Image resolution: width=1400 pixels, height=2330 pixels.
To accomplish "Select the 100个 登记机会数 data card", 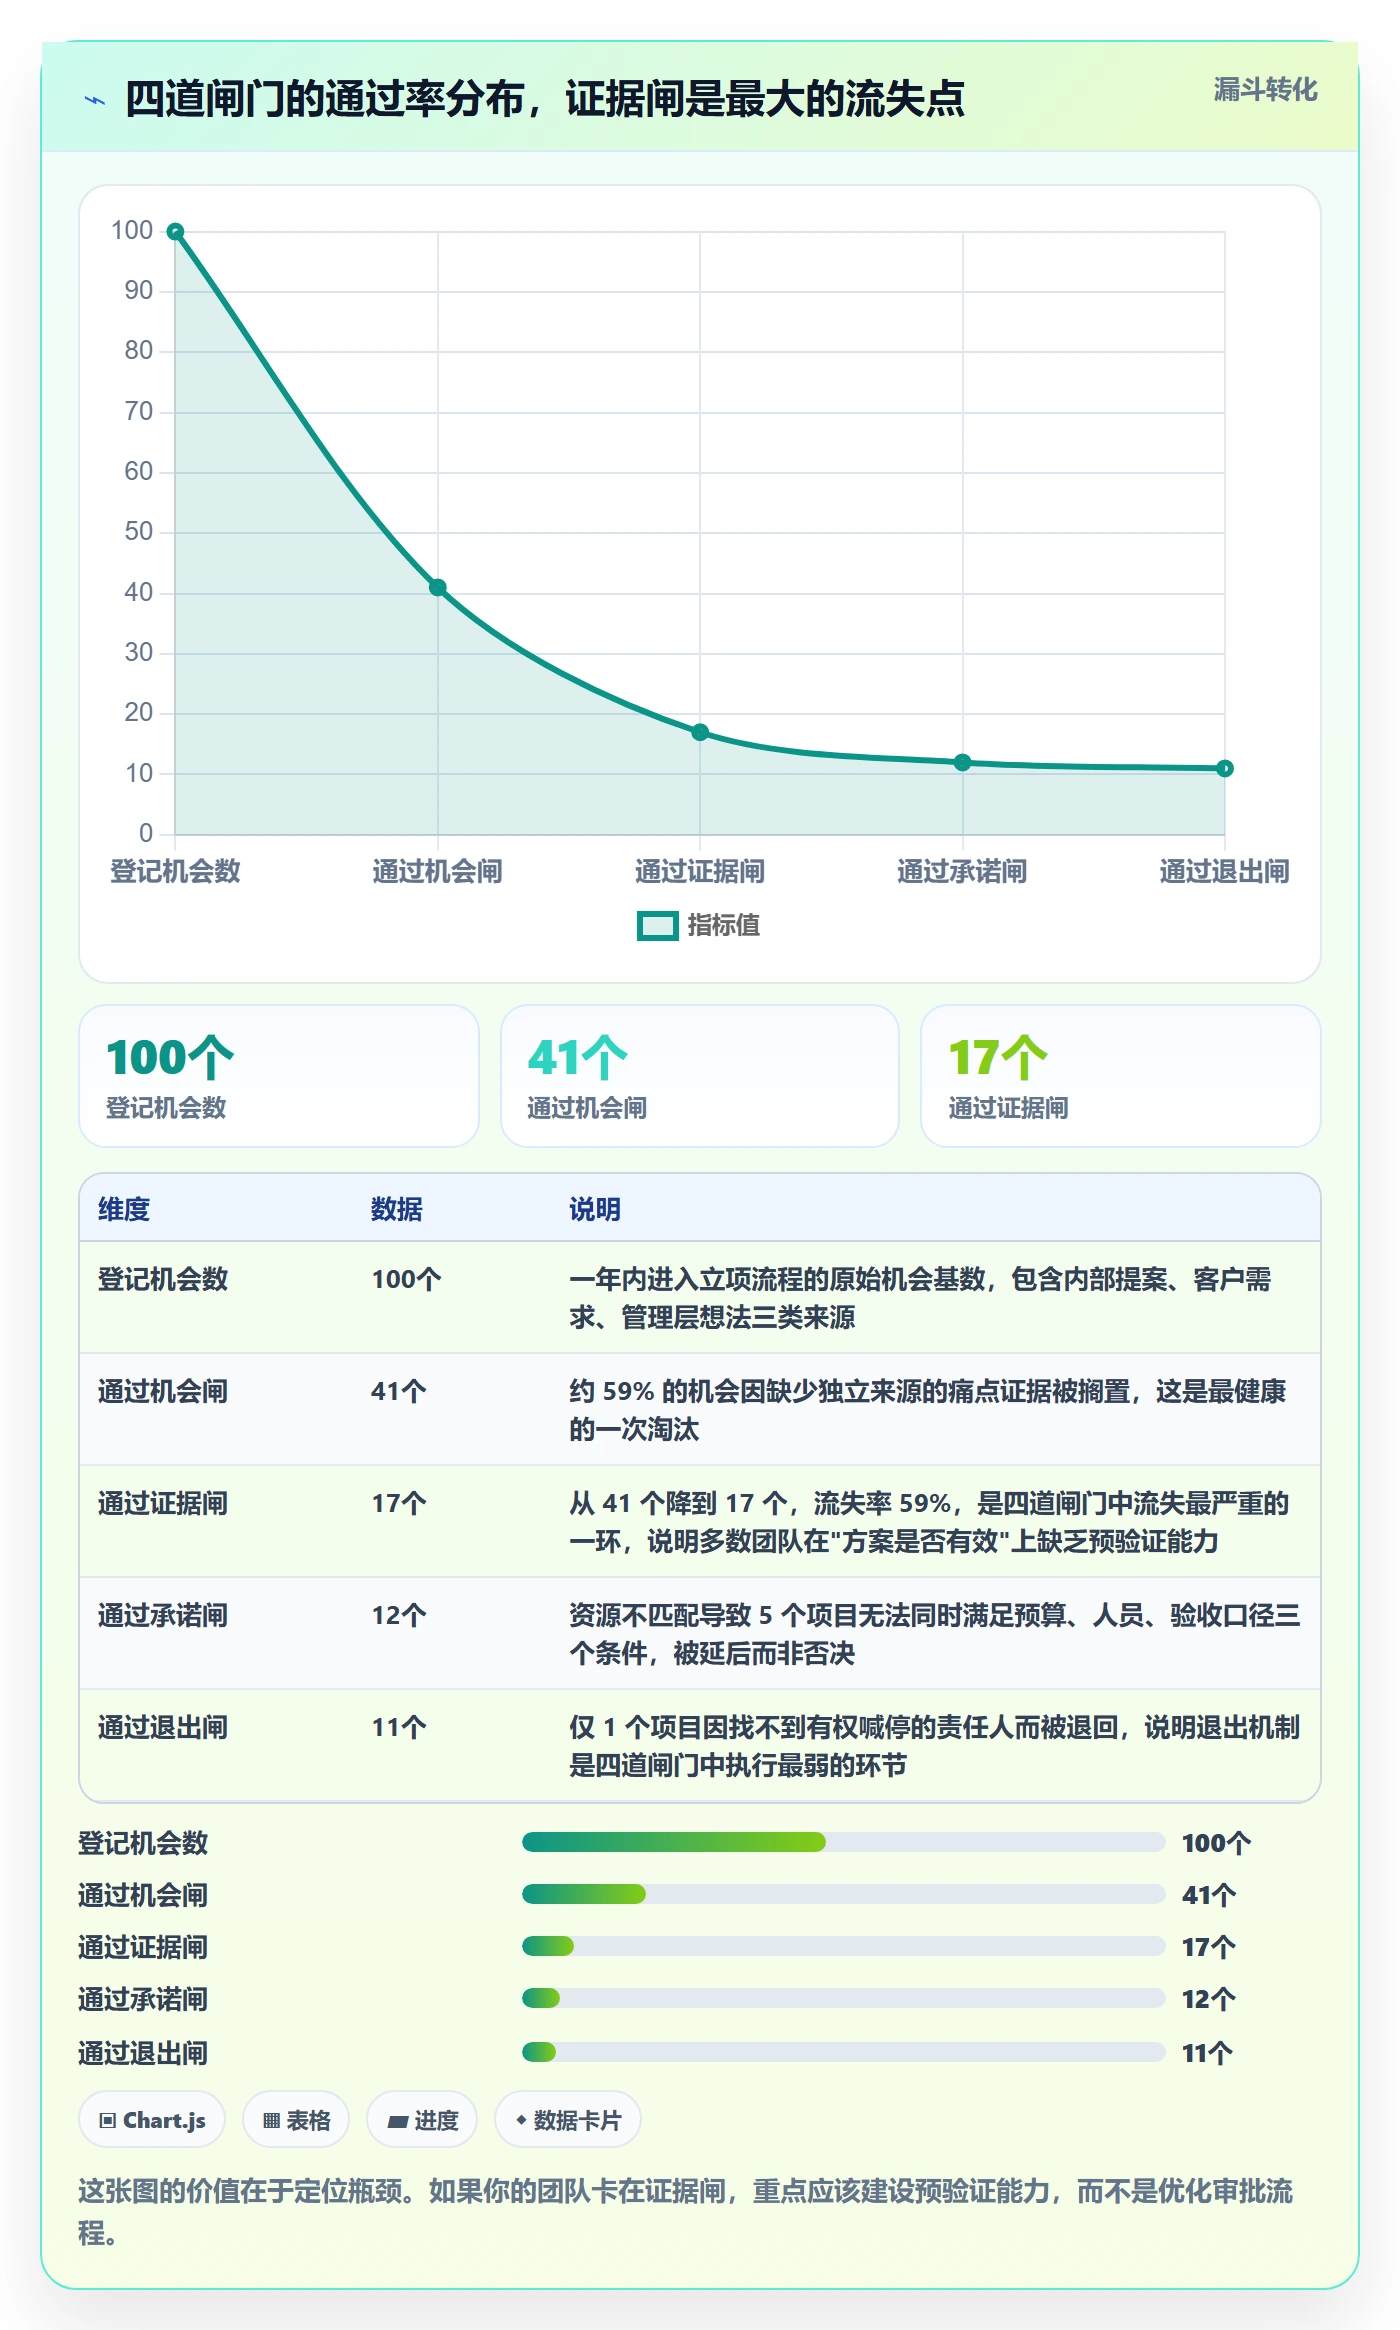I will (x=279, y=1076).
